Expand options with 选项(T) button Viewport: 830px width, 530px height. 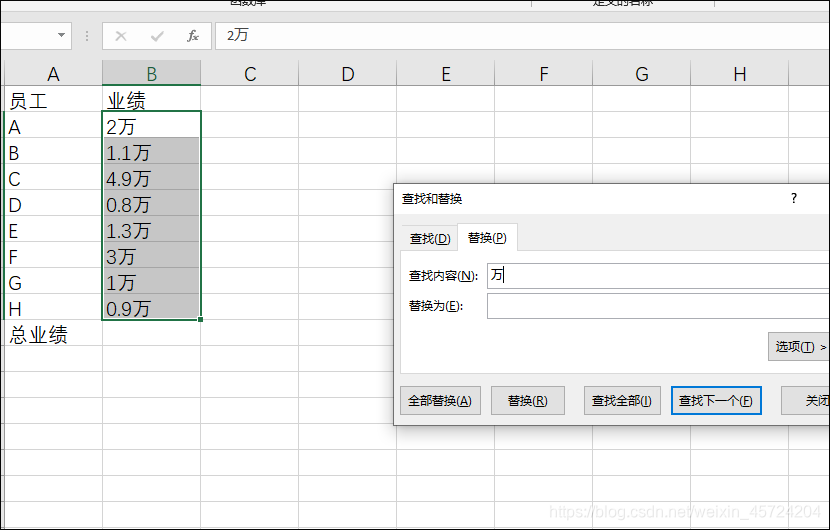[x=799, y=347]
